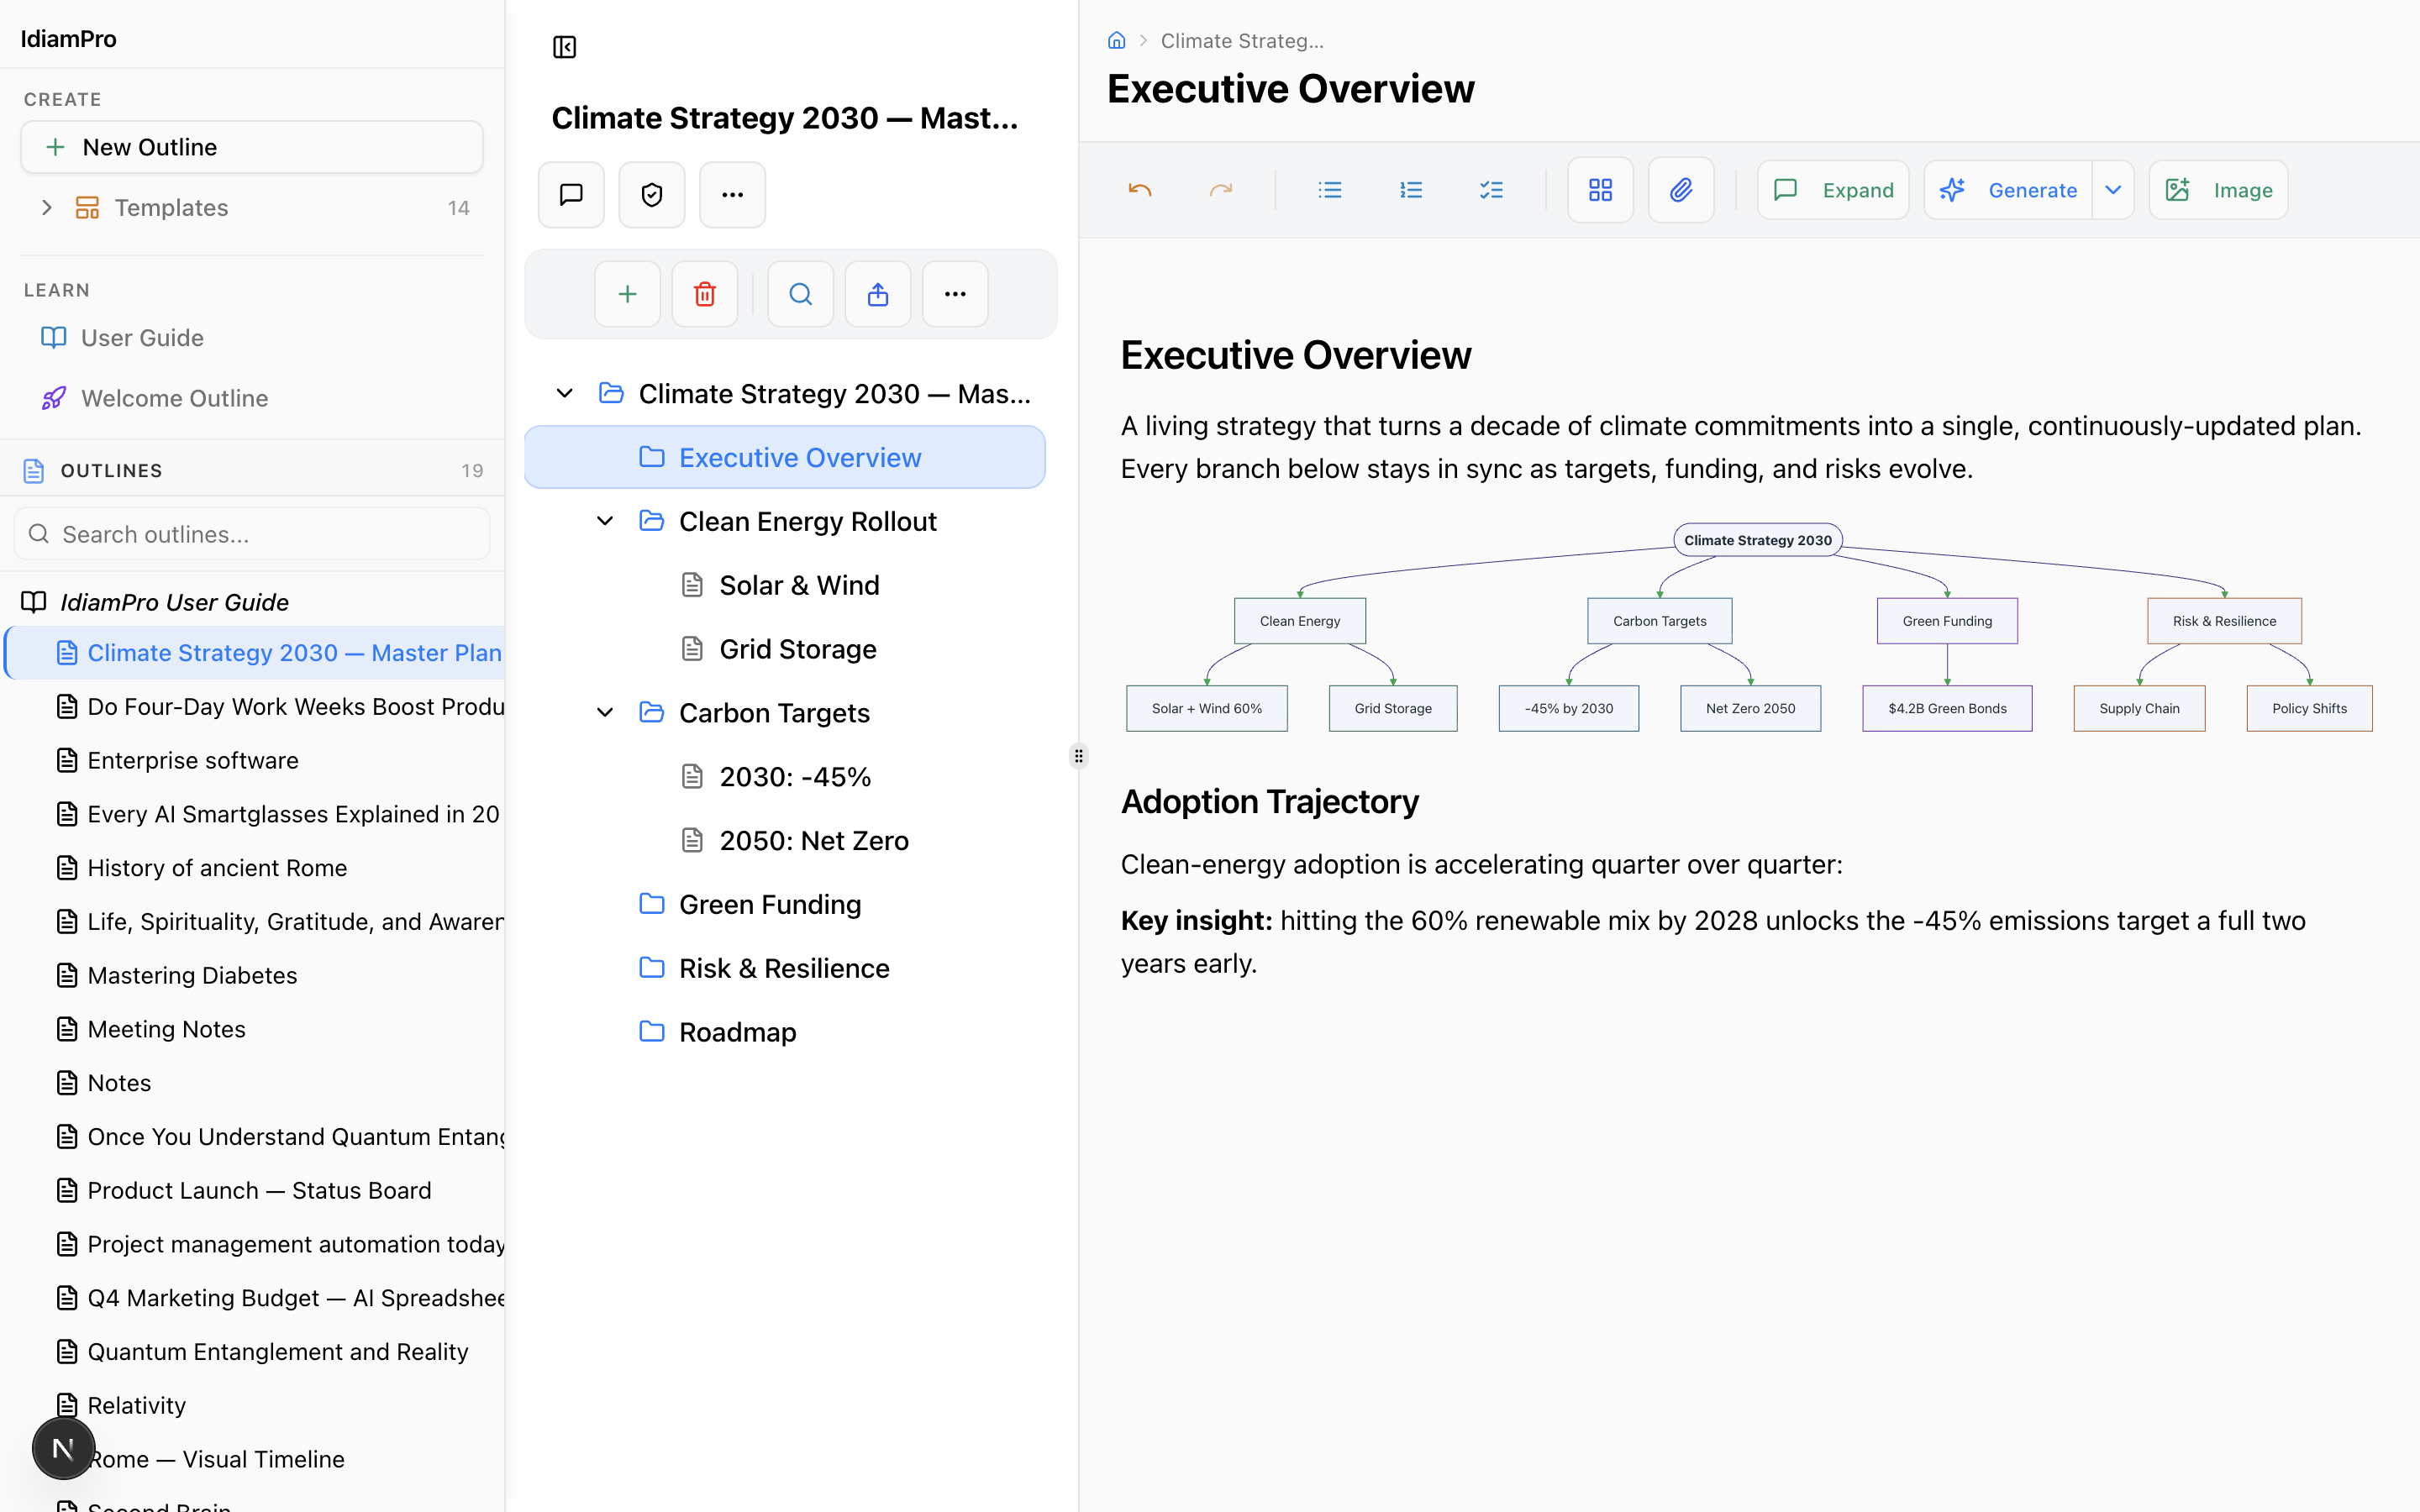Undo the last edit
This screenshot has height=1512, width=2420.
pyautogui.click(x=1140, y=190)
